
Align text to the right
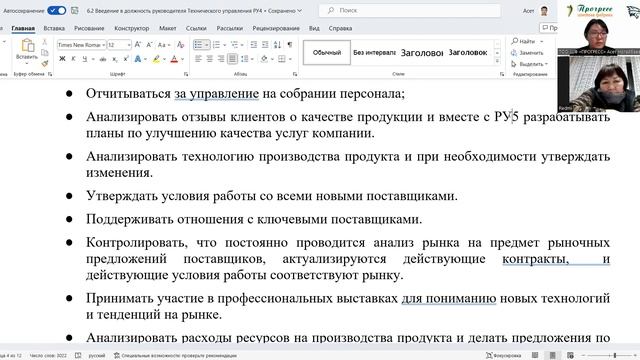pyautogui.click(x=221, y=59)
